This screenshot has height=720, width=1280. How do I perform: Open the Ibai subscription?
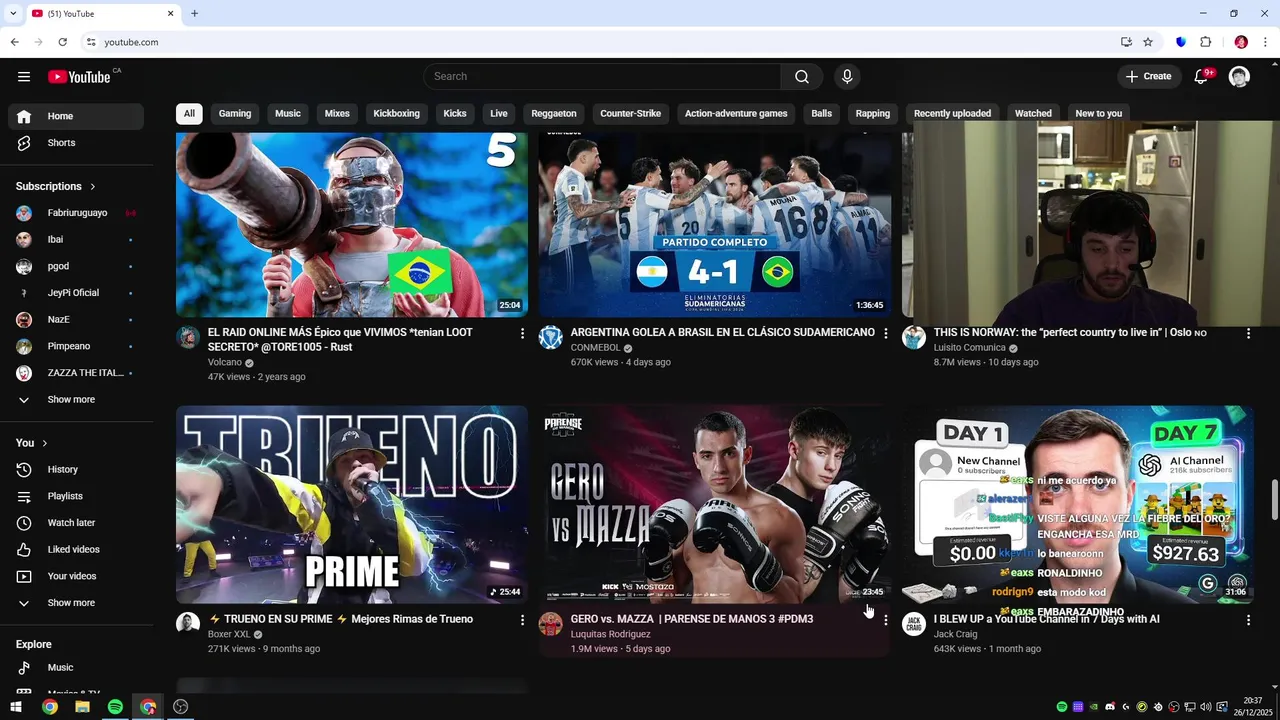point(76,240)
